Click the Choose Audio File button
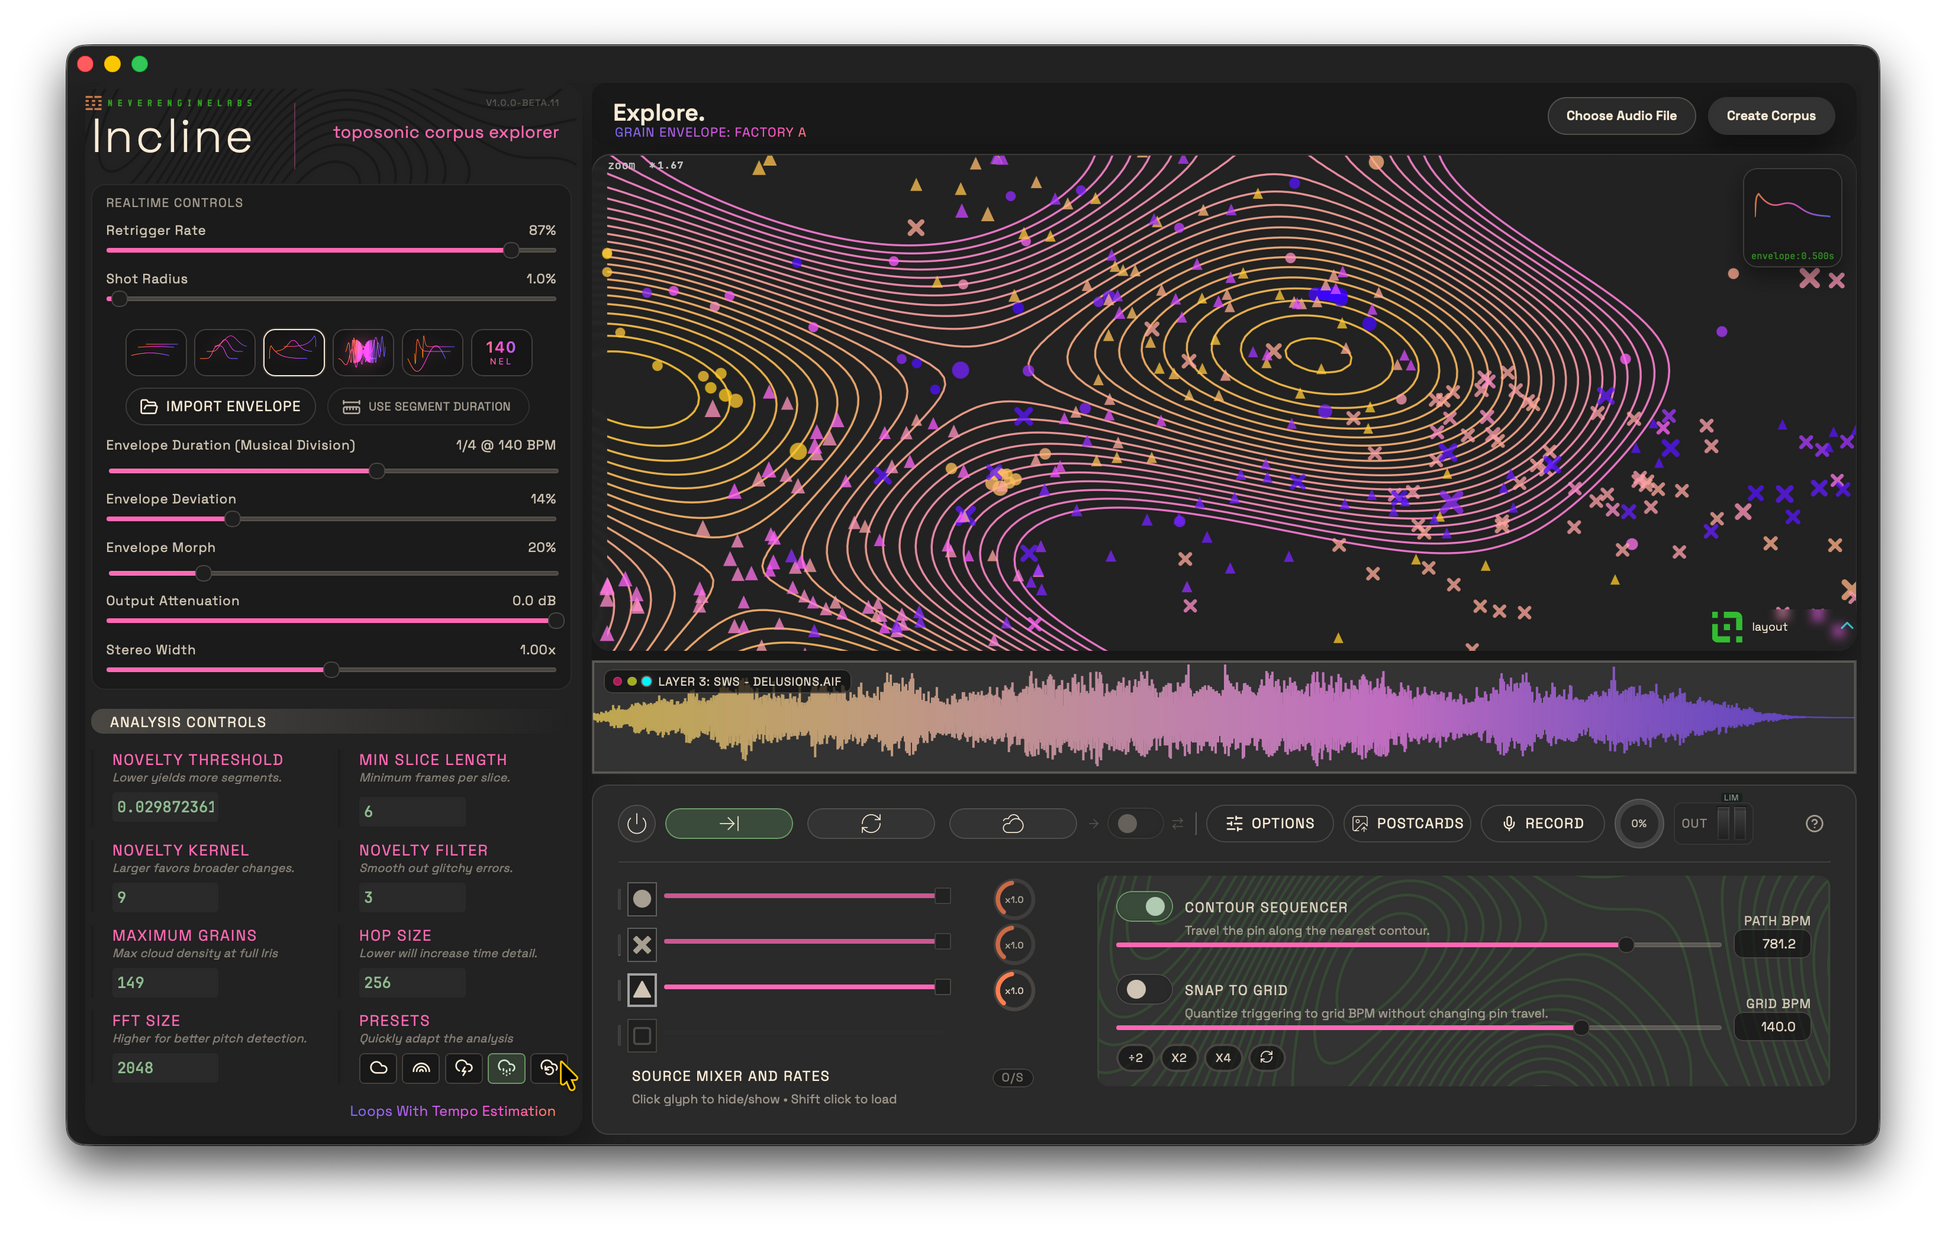 (x=1621, y=116)
